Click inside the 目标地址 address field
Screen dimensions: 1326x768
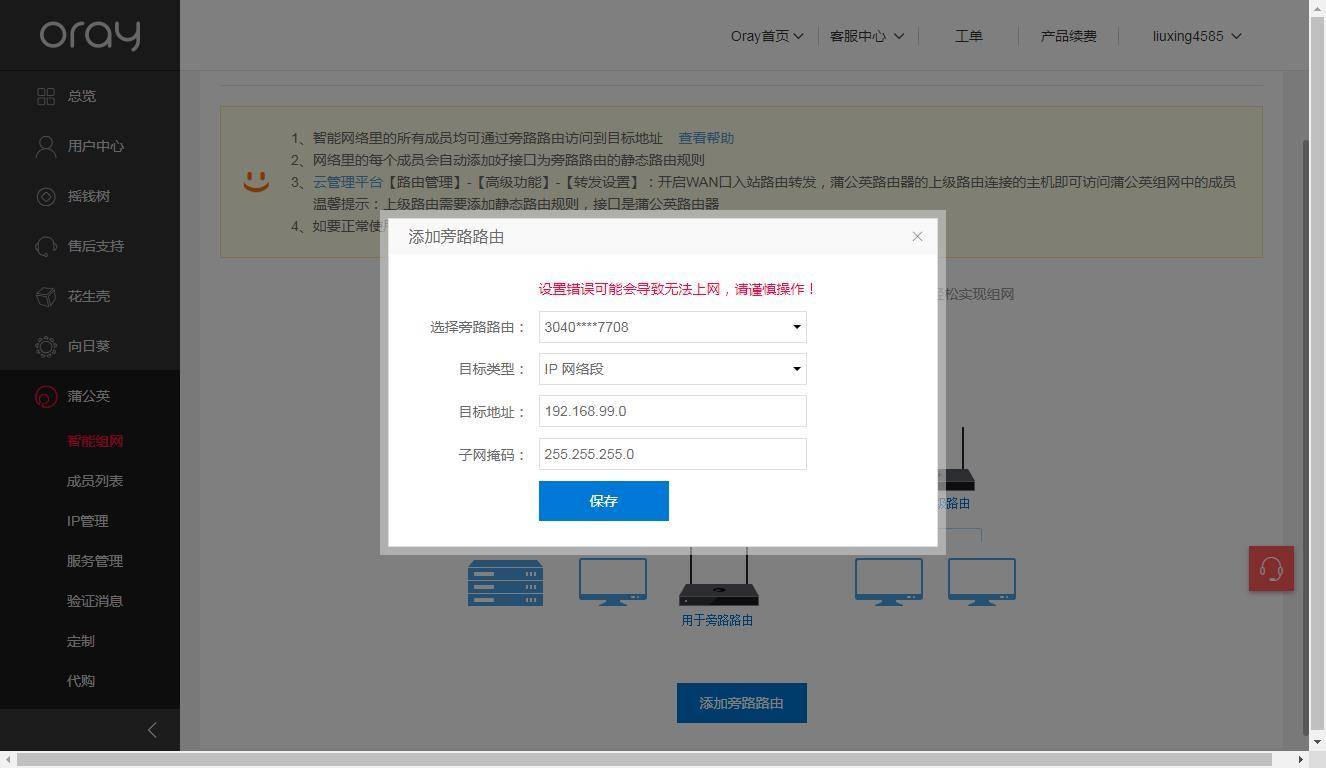click(x=672, y=411)
